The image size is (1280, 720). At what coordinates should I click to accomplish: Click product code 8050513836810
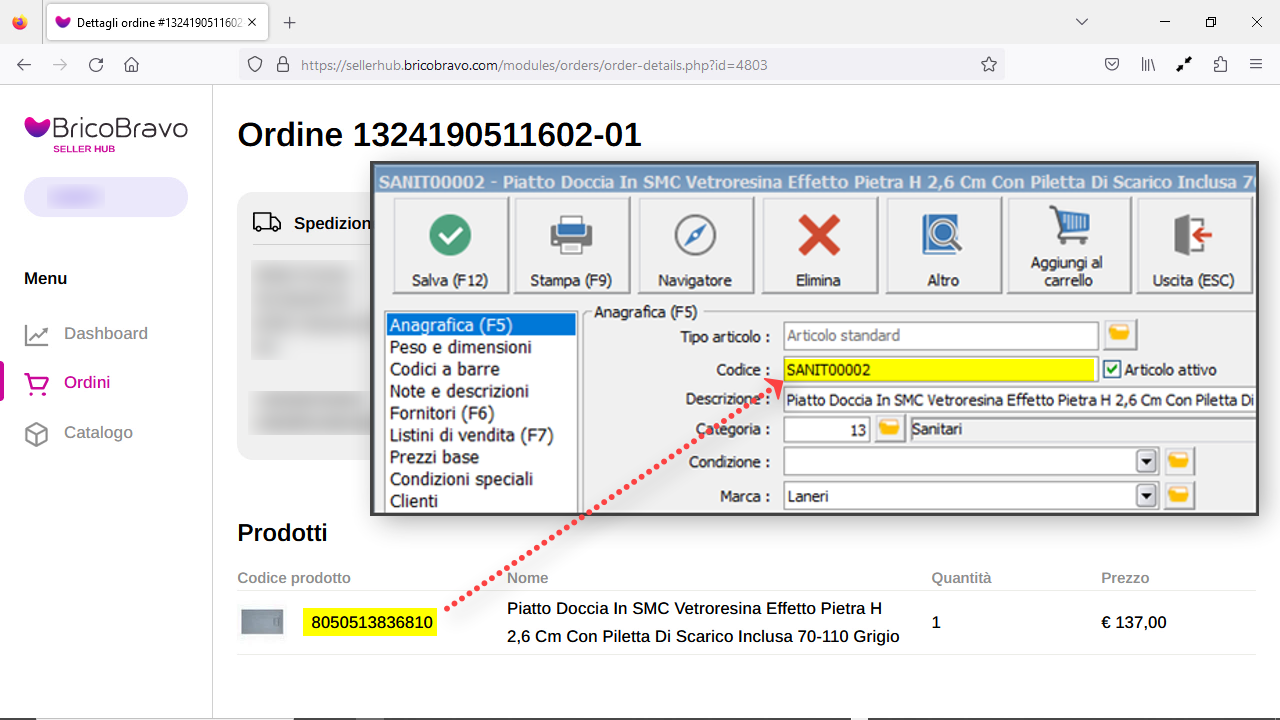pos(371,622)
